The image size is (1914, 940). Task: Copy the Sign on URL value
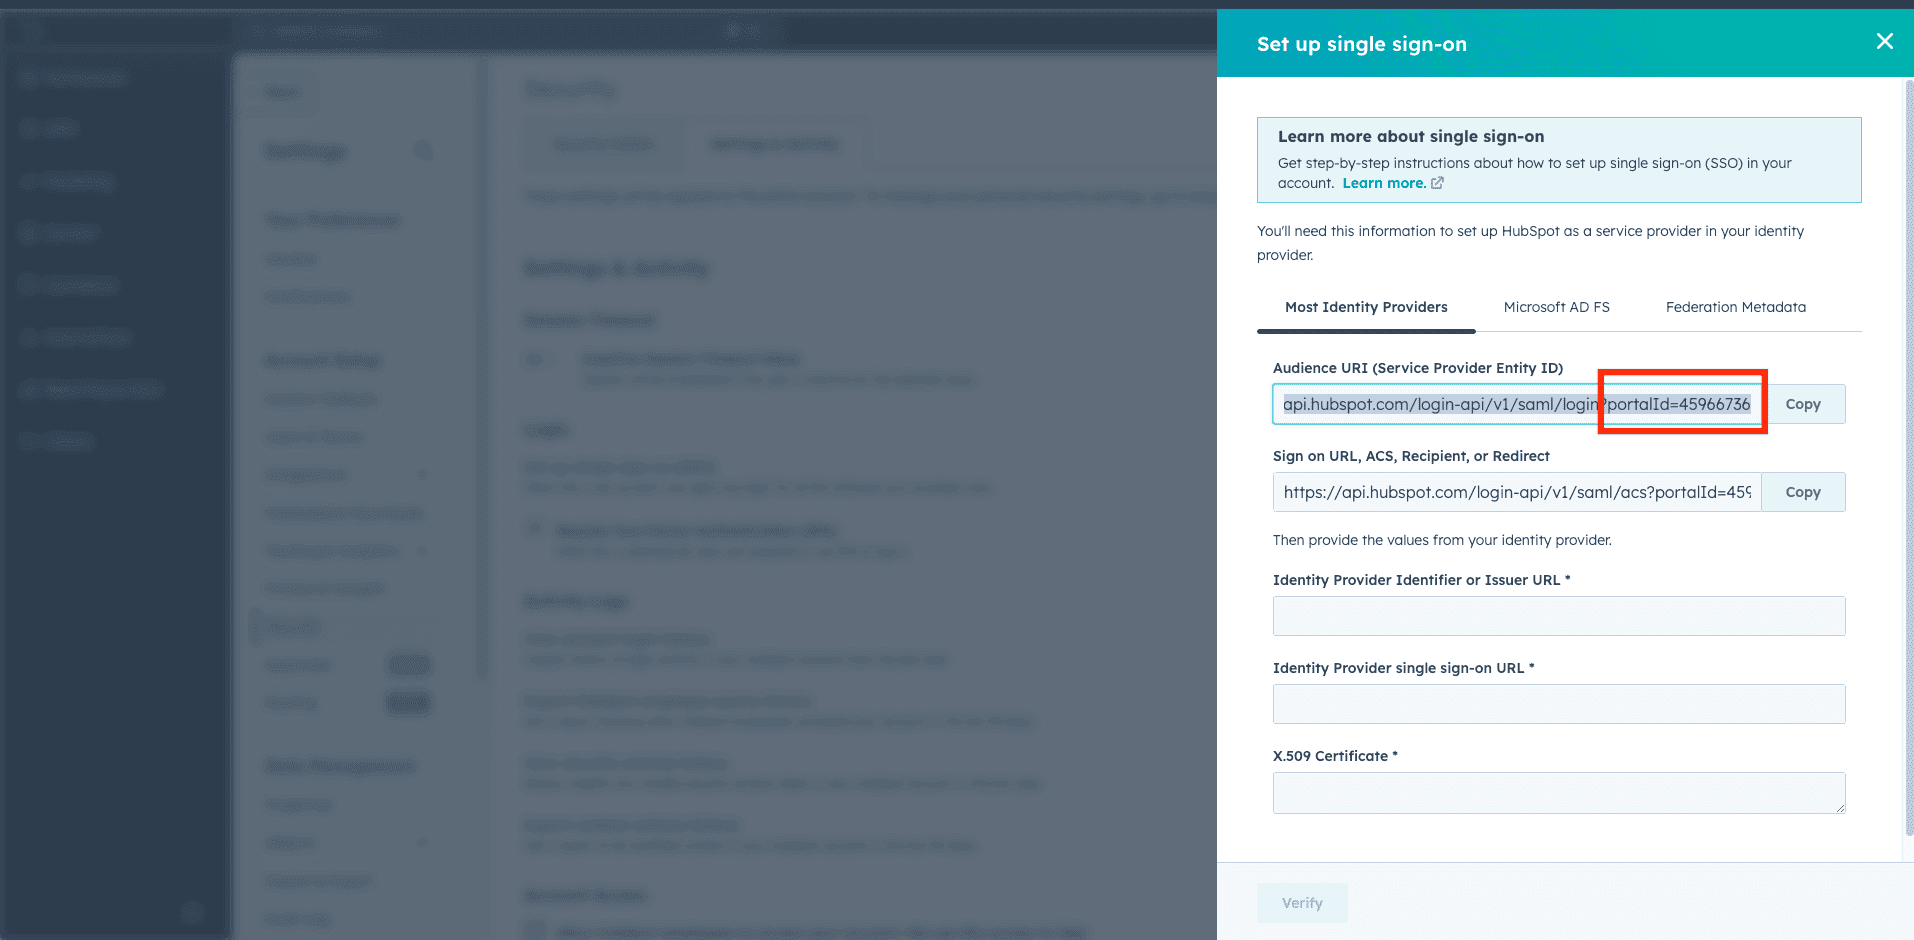pyautogui.click(x=1803, y=492)
